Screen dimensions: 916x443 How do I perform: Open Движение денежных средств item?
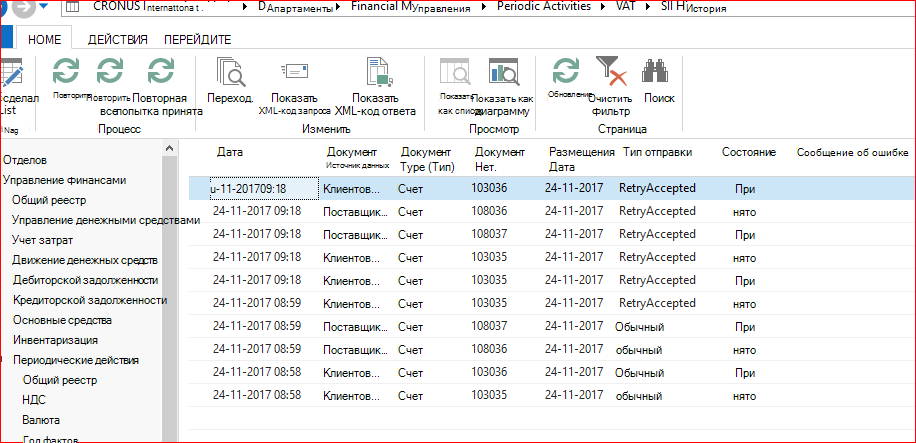tap(85, 260)
